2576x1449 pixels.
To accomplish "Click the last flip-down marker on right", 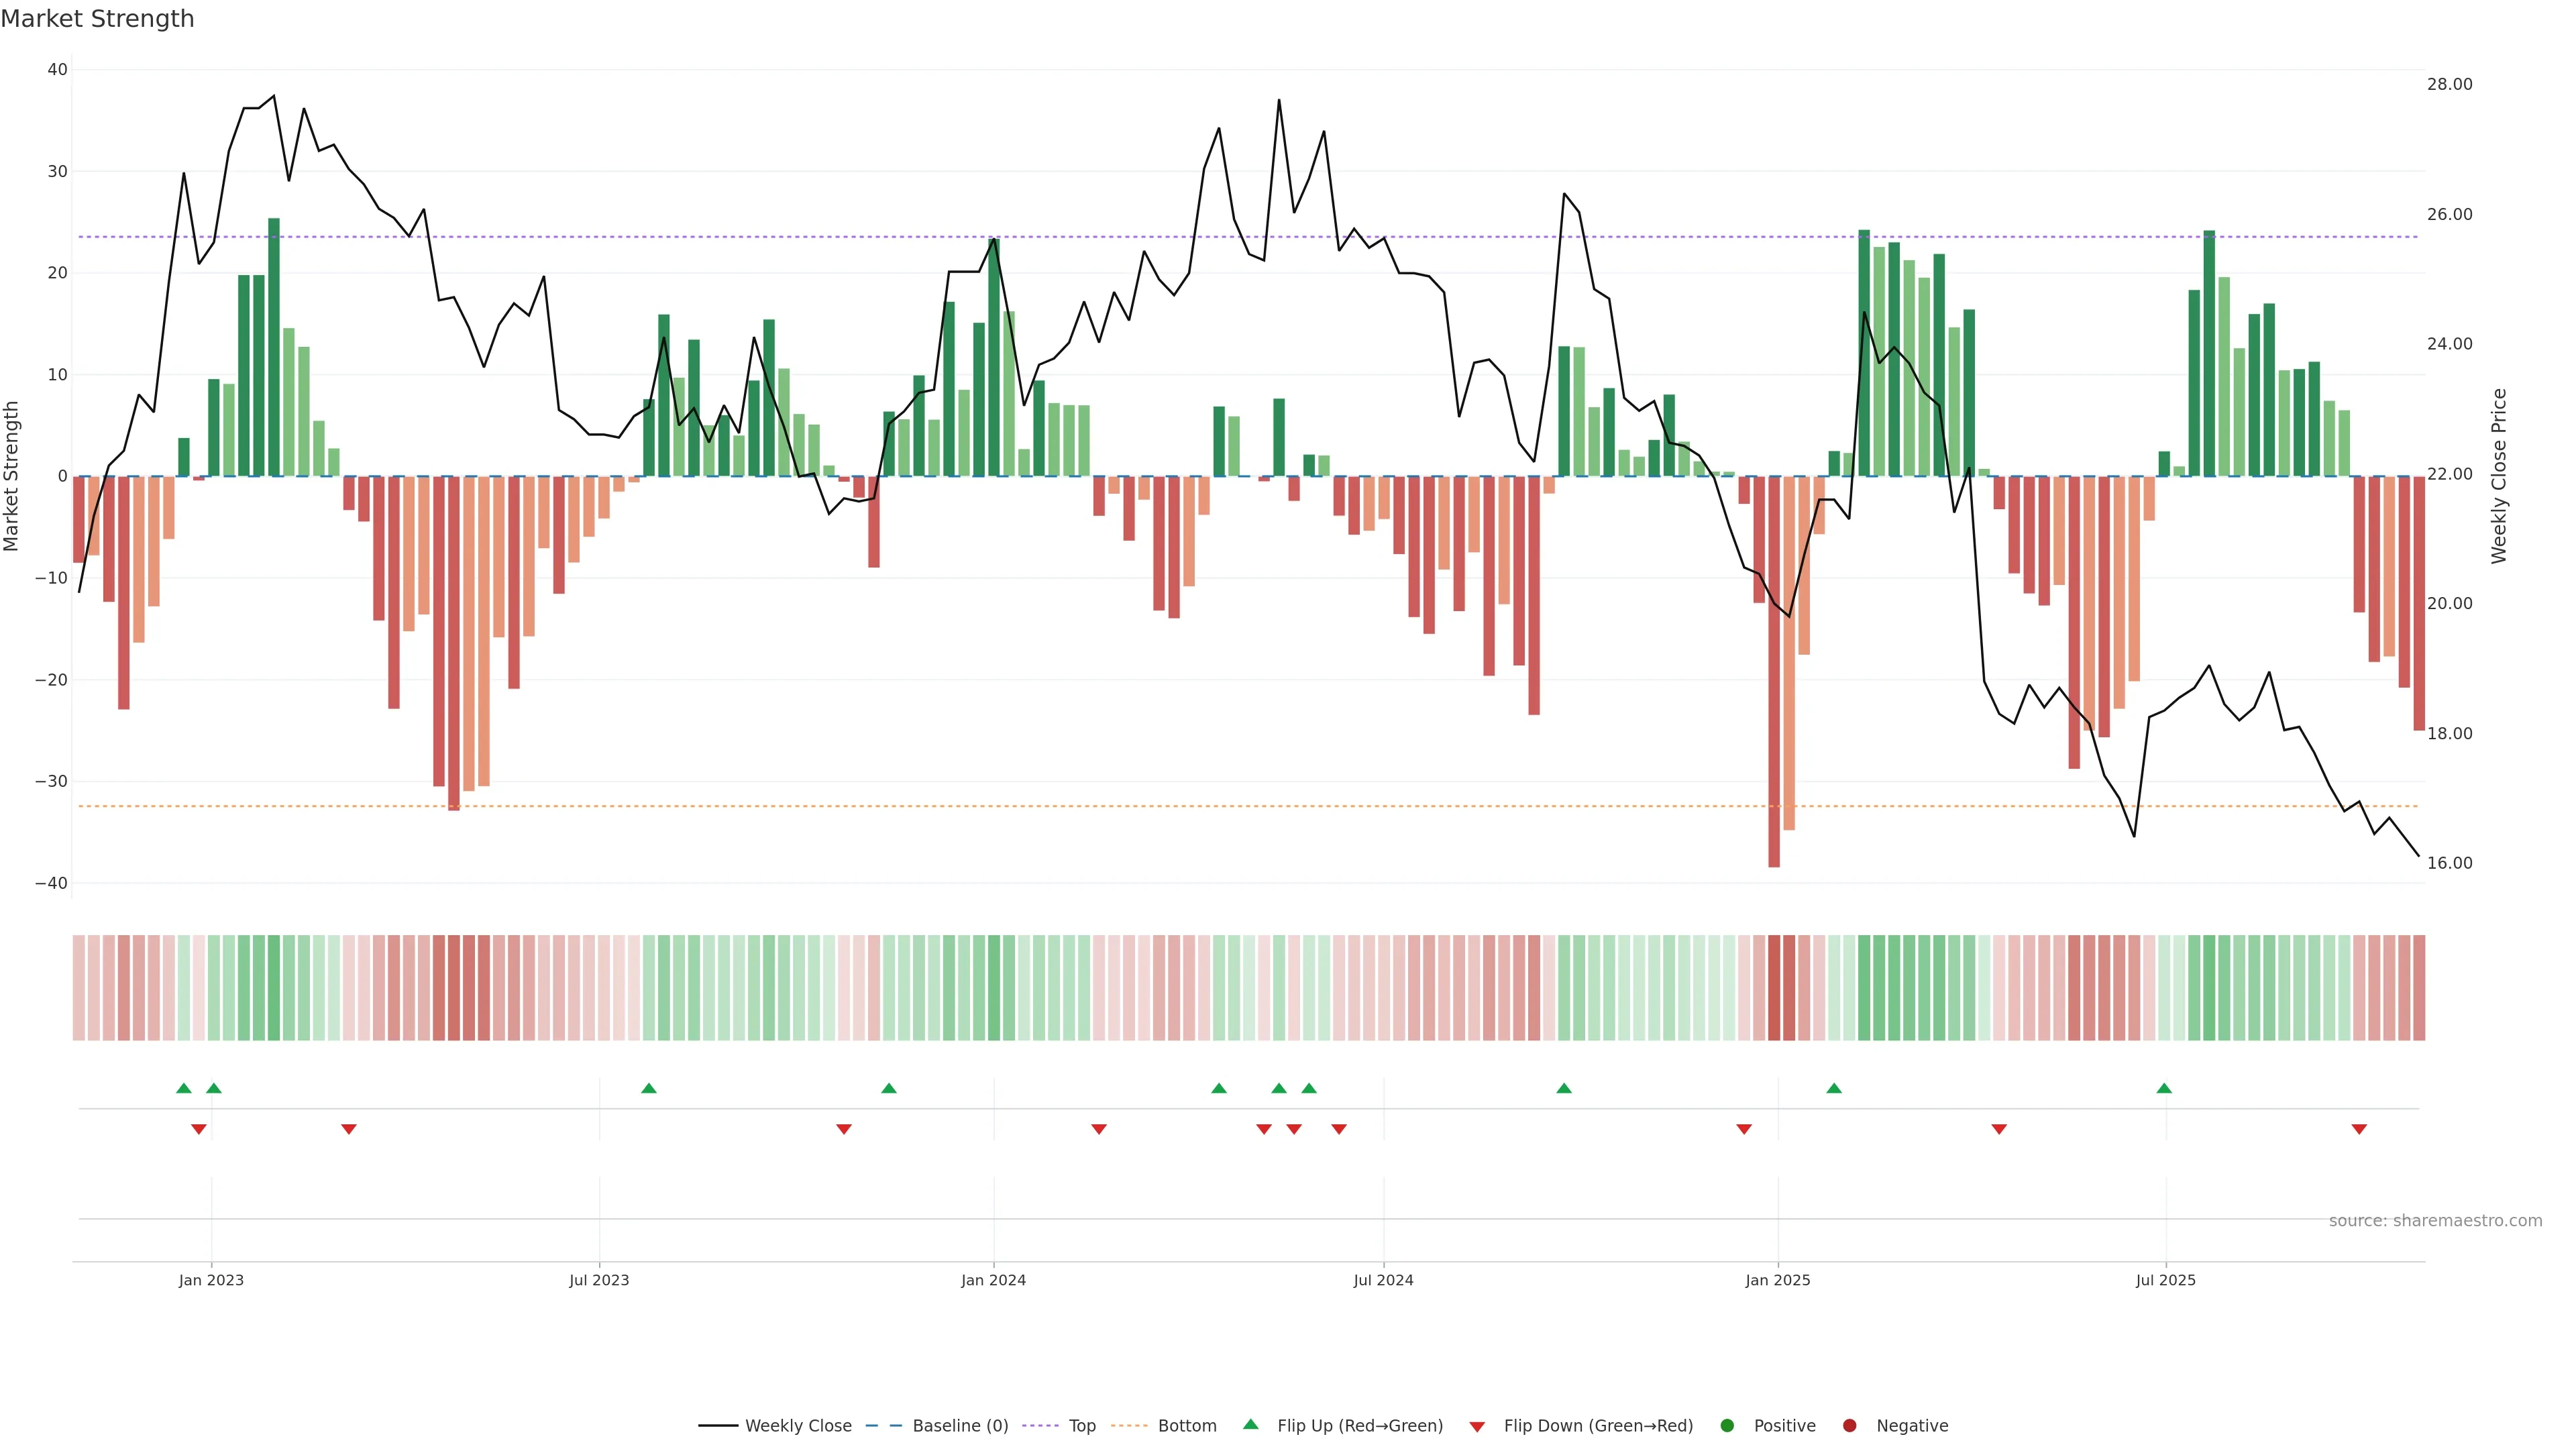I will [x=2359, y=1129].
